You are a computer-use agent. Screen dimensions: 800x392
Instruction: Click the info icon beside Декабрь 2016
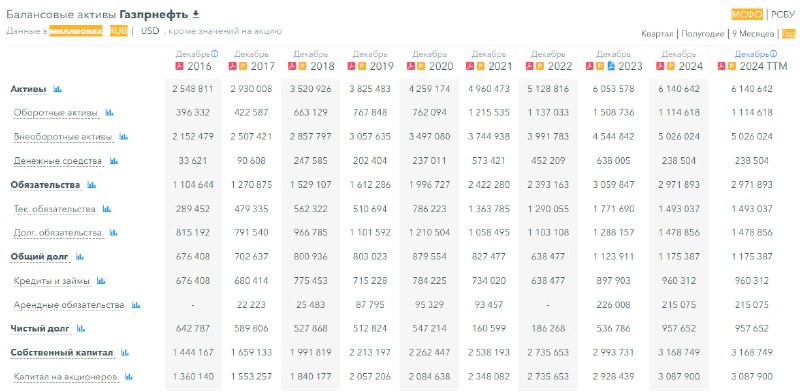[215, 54]
